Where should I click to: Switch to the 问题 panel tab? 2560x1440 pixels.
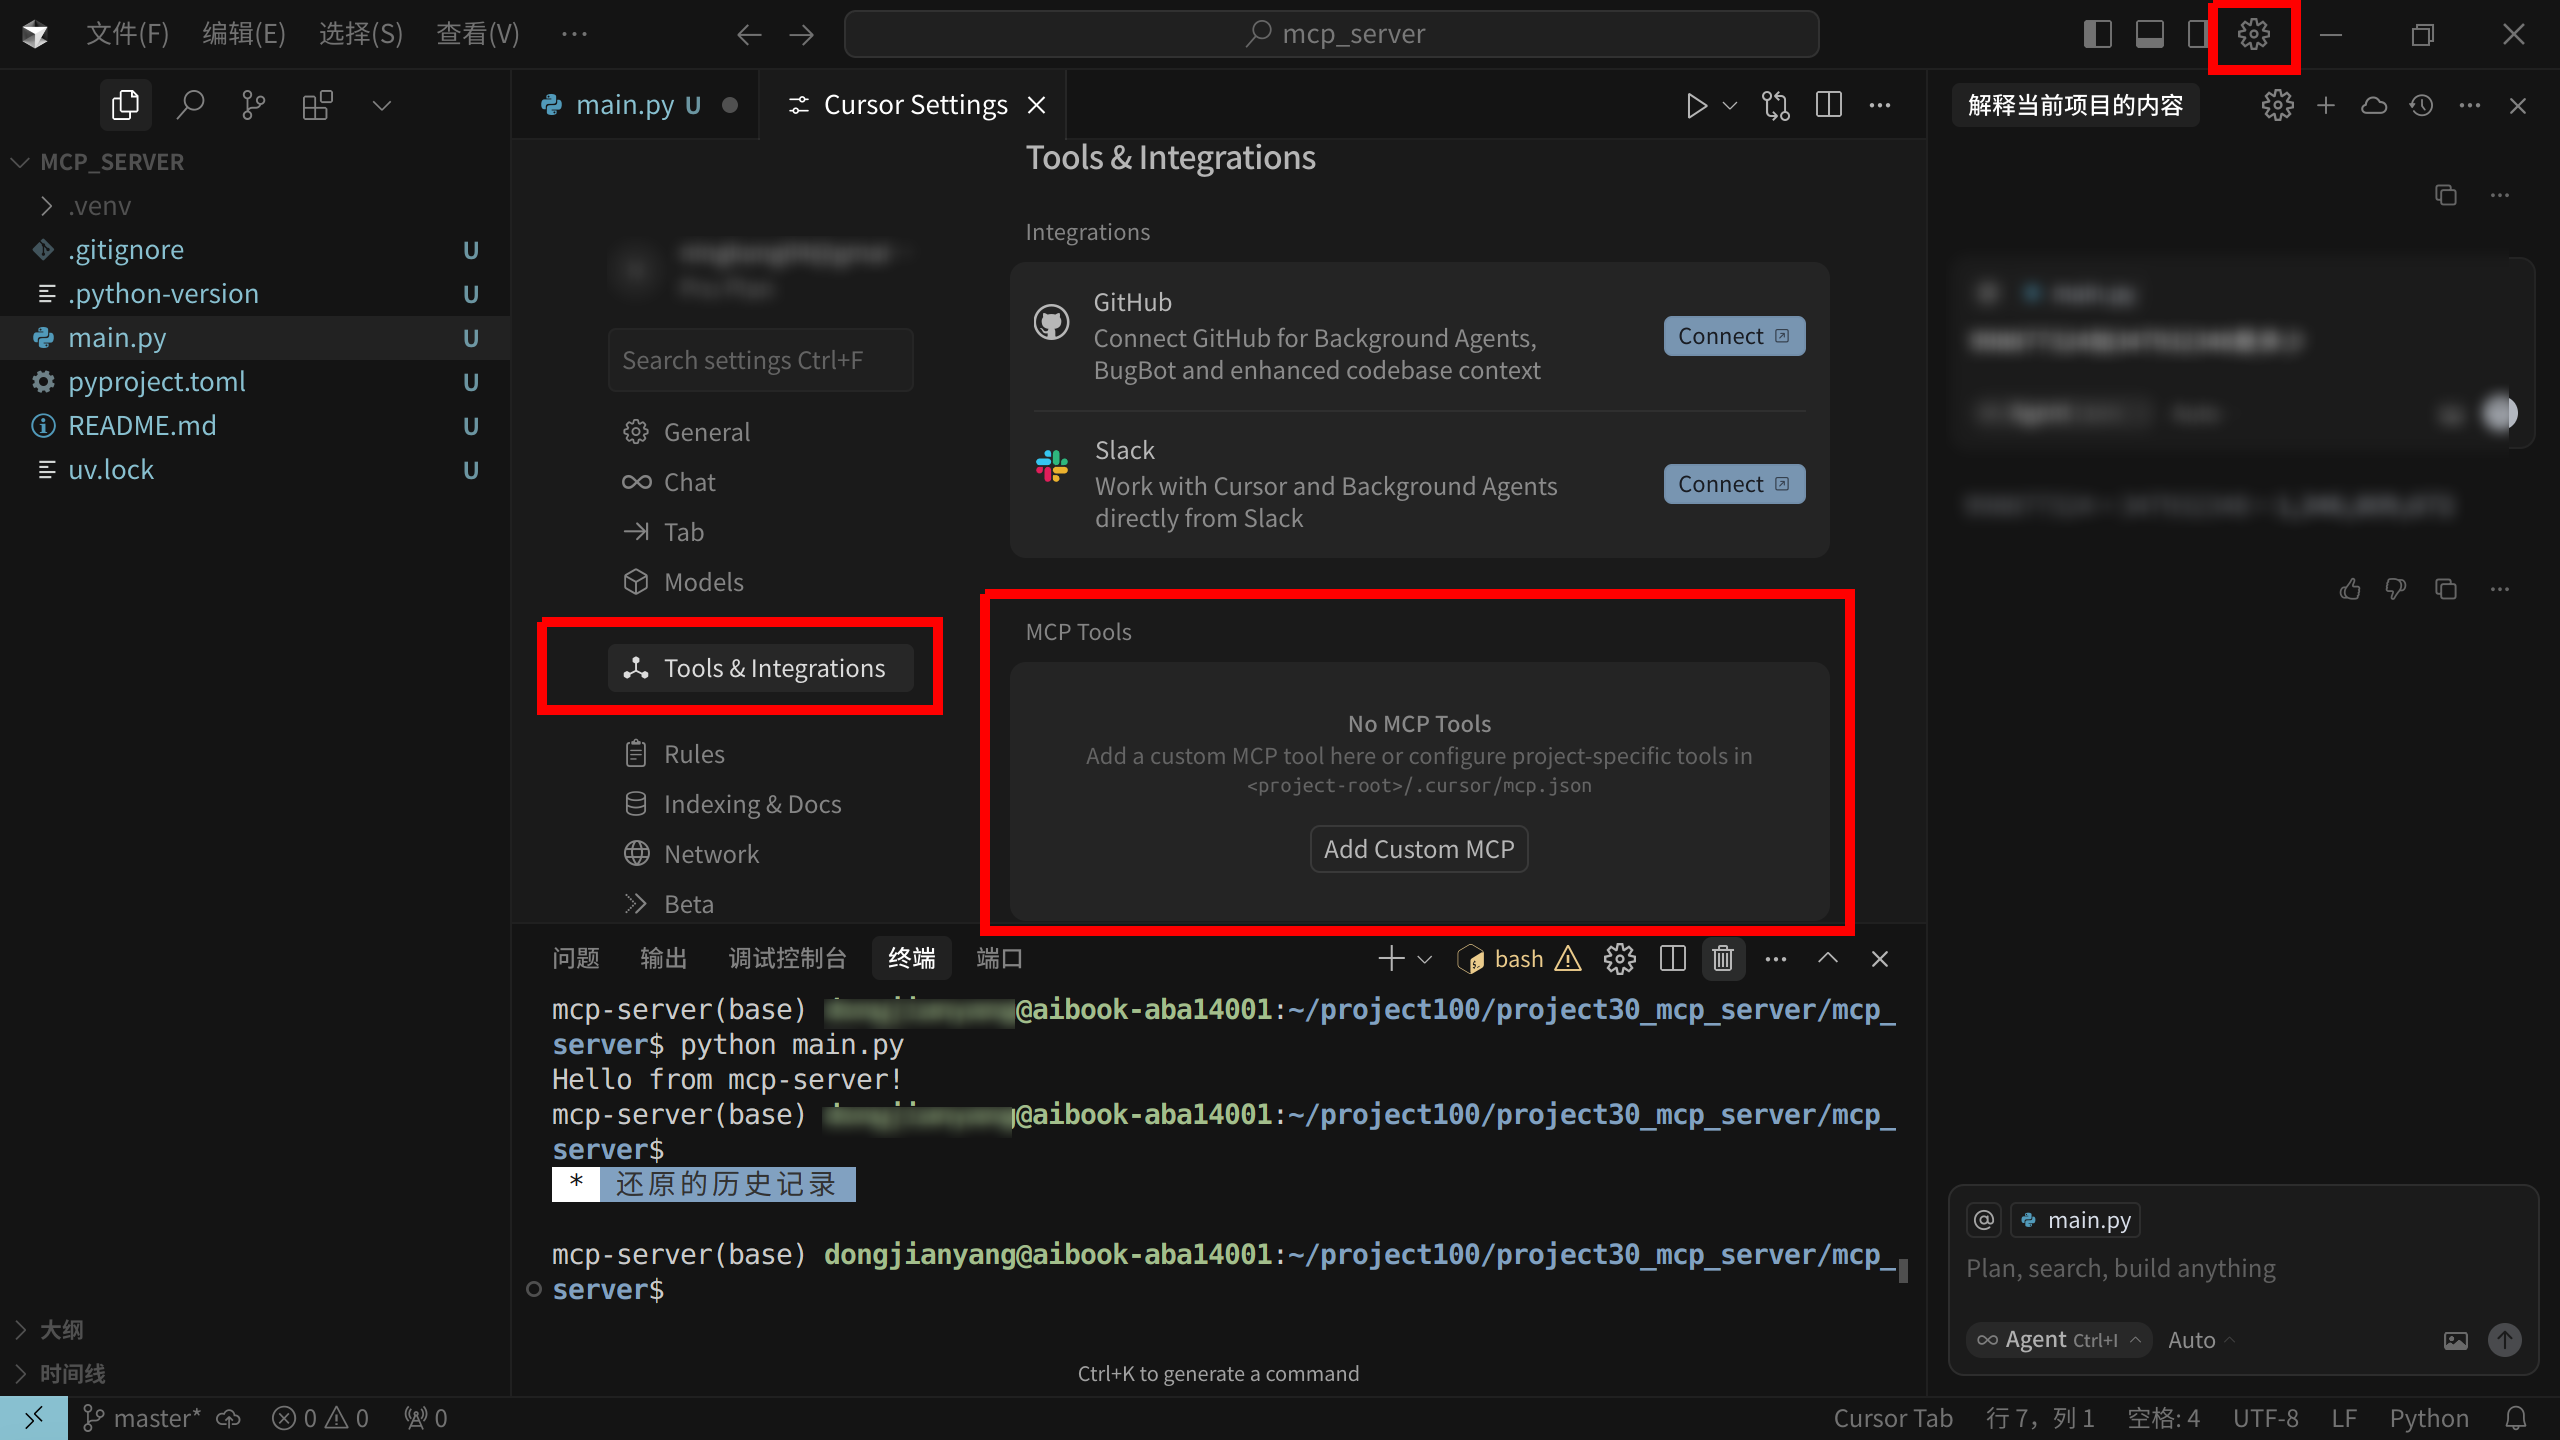click(576, 959)
